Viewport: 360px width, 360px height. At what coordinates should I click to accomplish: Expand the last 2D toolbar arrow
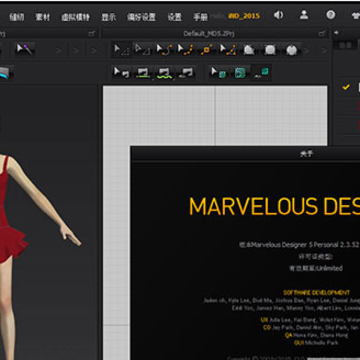pos(323,51)
